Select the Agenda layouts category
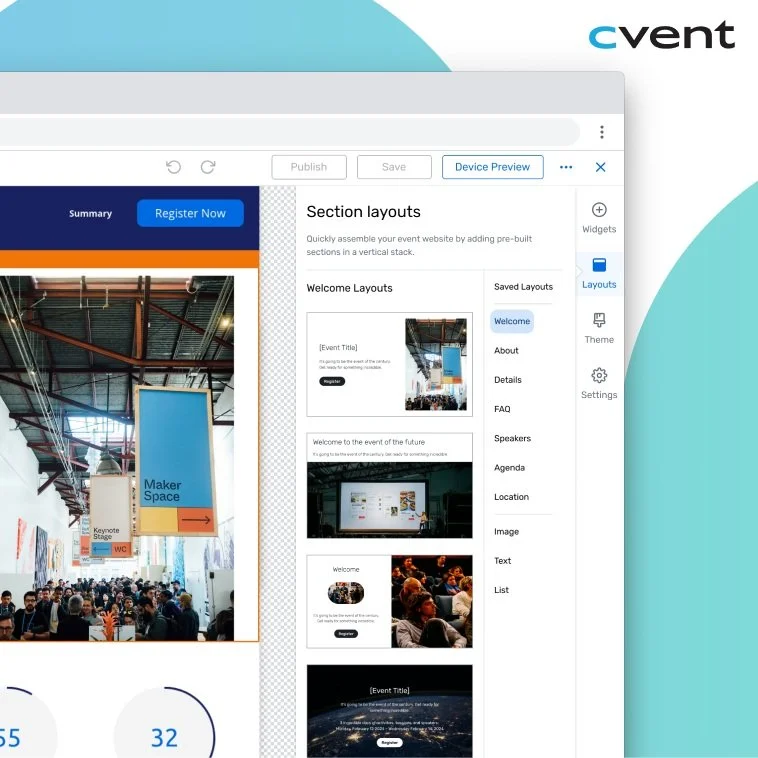The width and height of the screenshot is (758, 758). [x=509, y=468]
